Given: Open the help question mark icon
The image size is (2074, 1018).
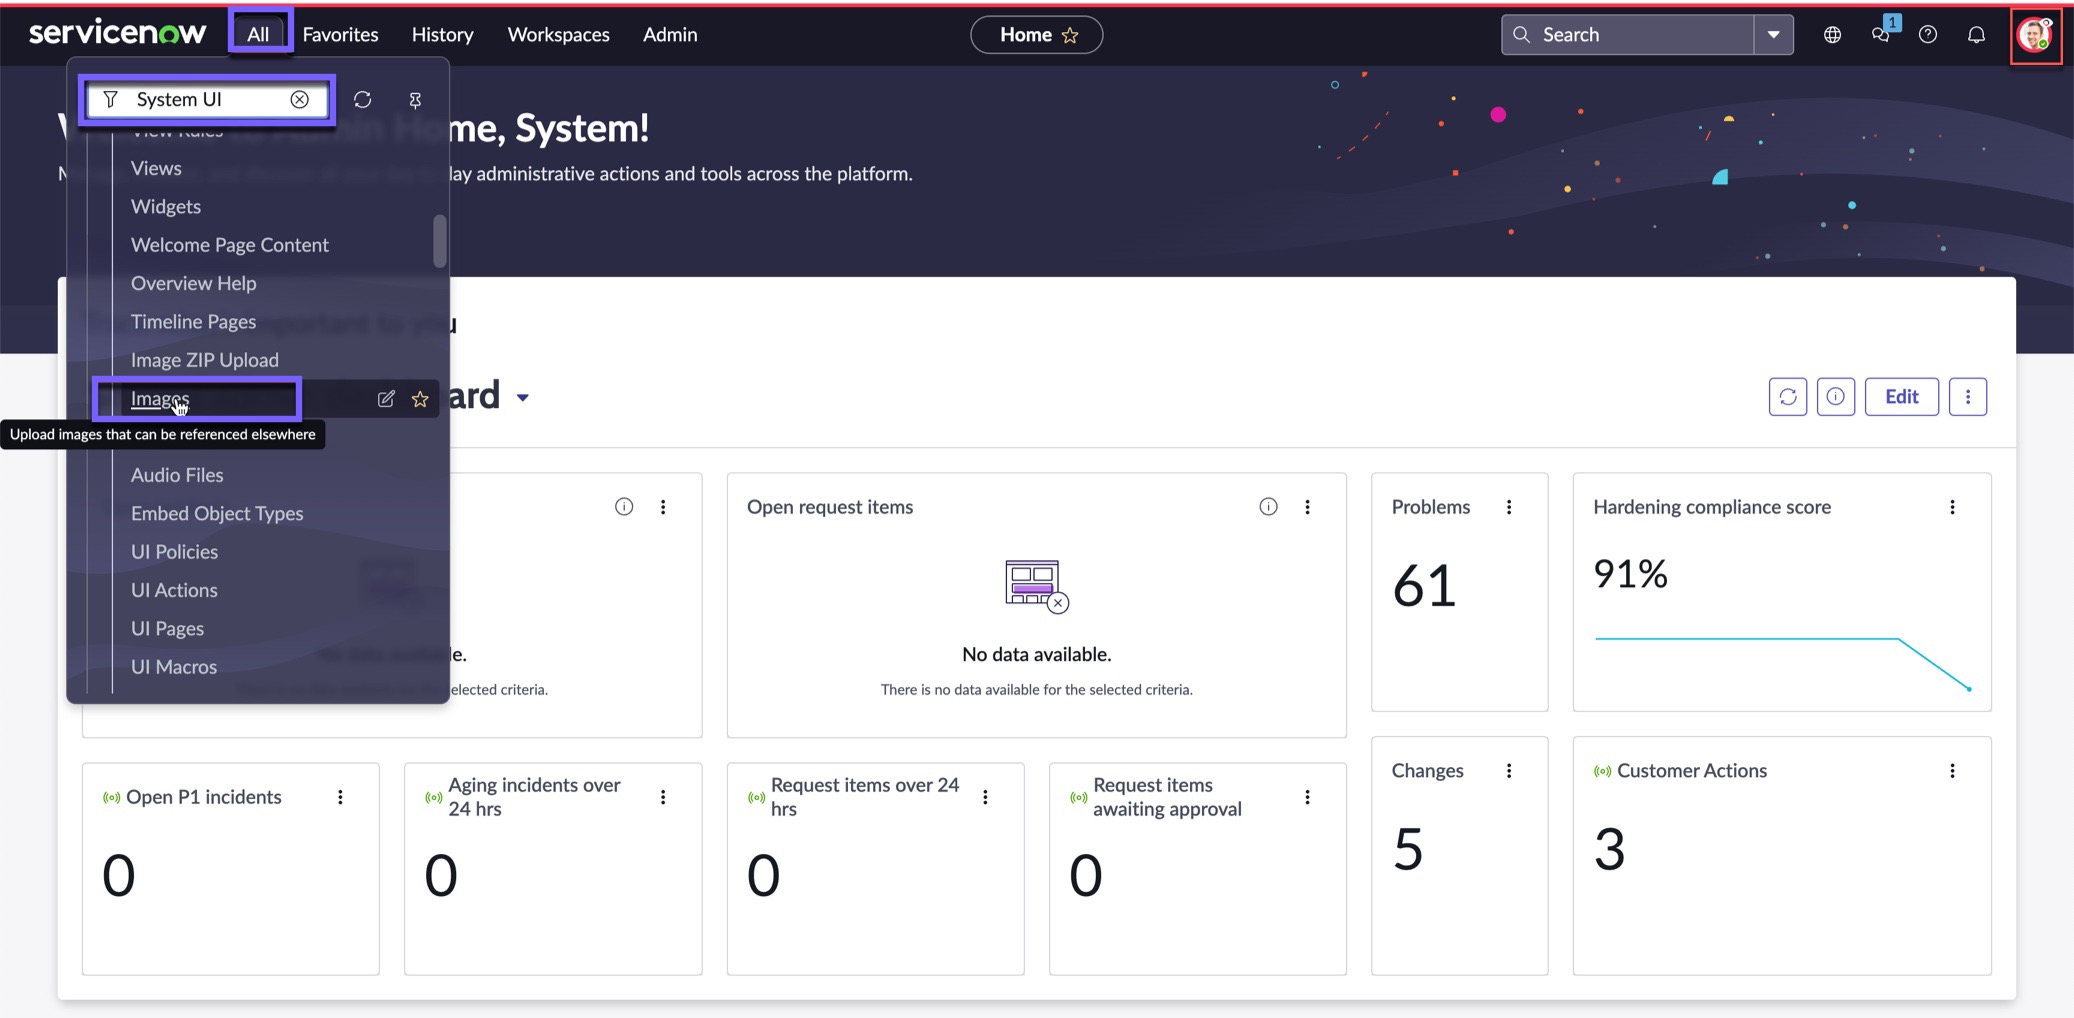Looking at the screenshot, I should pyautogui.click(x=1928, y=35).
